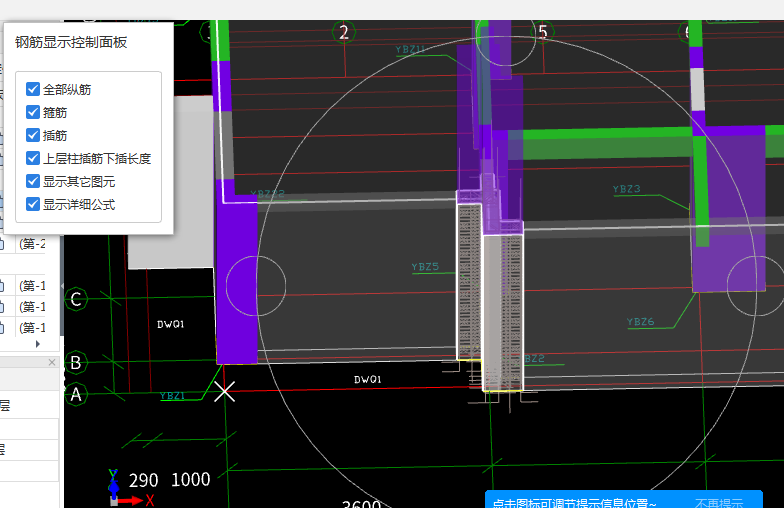This screenshot has height=508, width=784.
Task: Select the axis A grid bubble
Action: coord(75,394)
